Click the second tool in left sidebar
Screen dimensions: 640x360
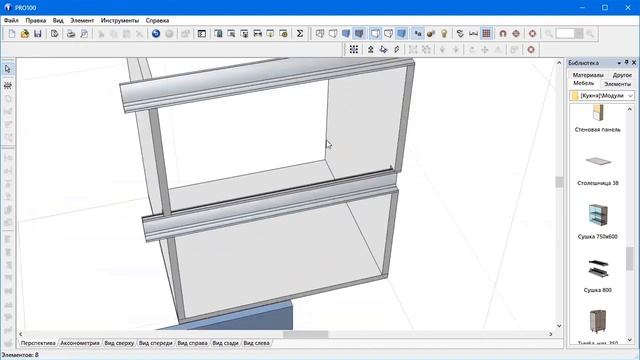pyautogui.click(x=8, y=85)
